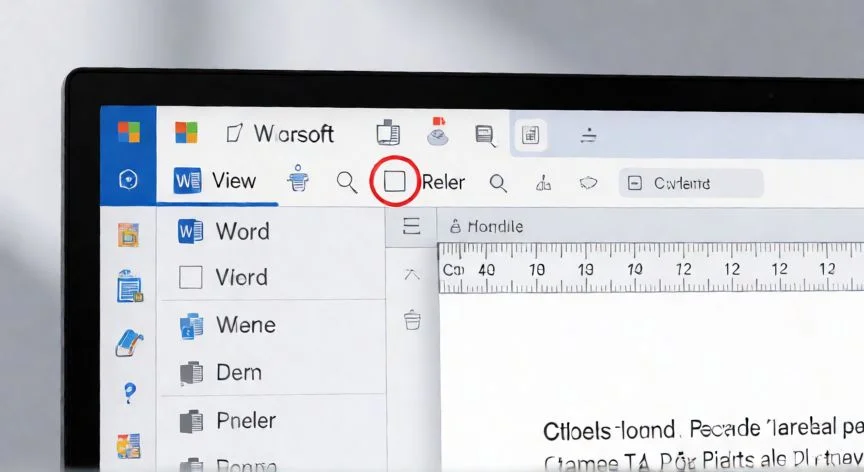Open the clipboard copy icon in title bar
Viewport: 864px width, 472px height.
pyautogui.click(x=388, y=133)
